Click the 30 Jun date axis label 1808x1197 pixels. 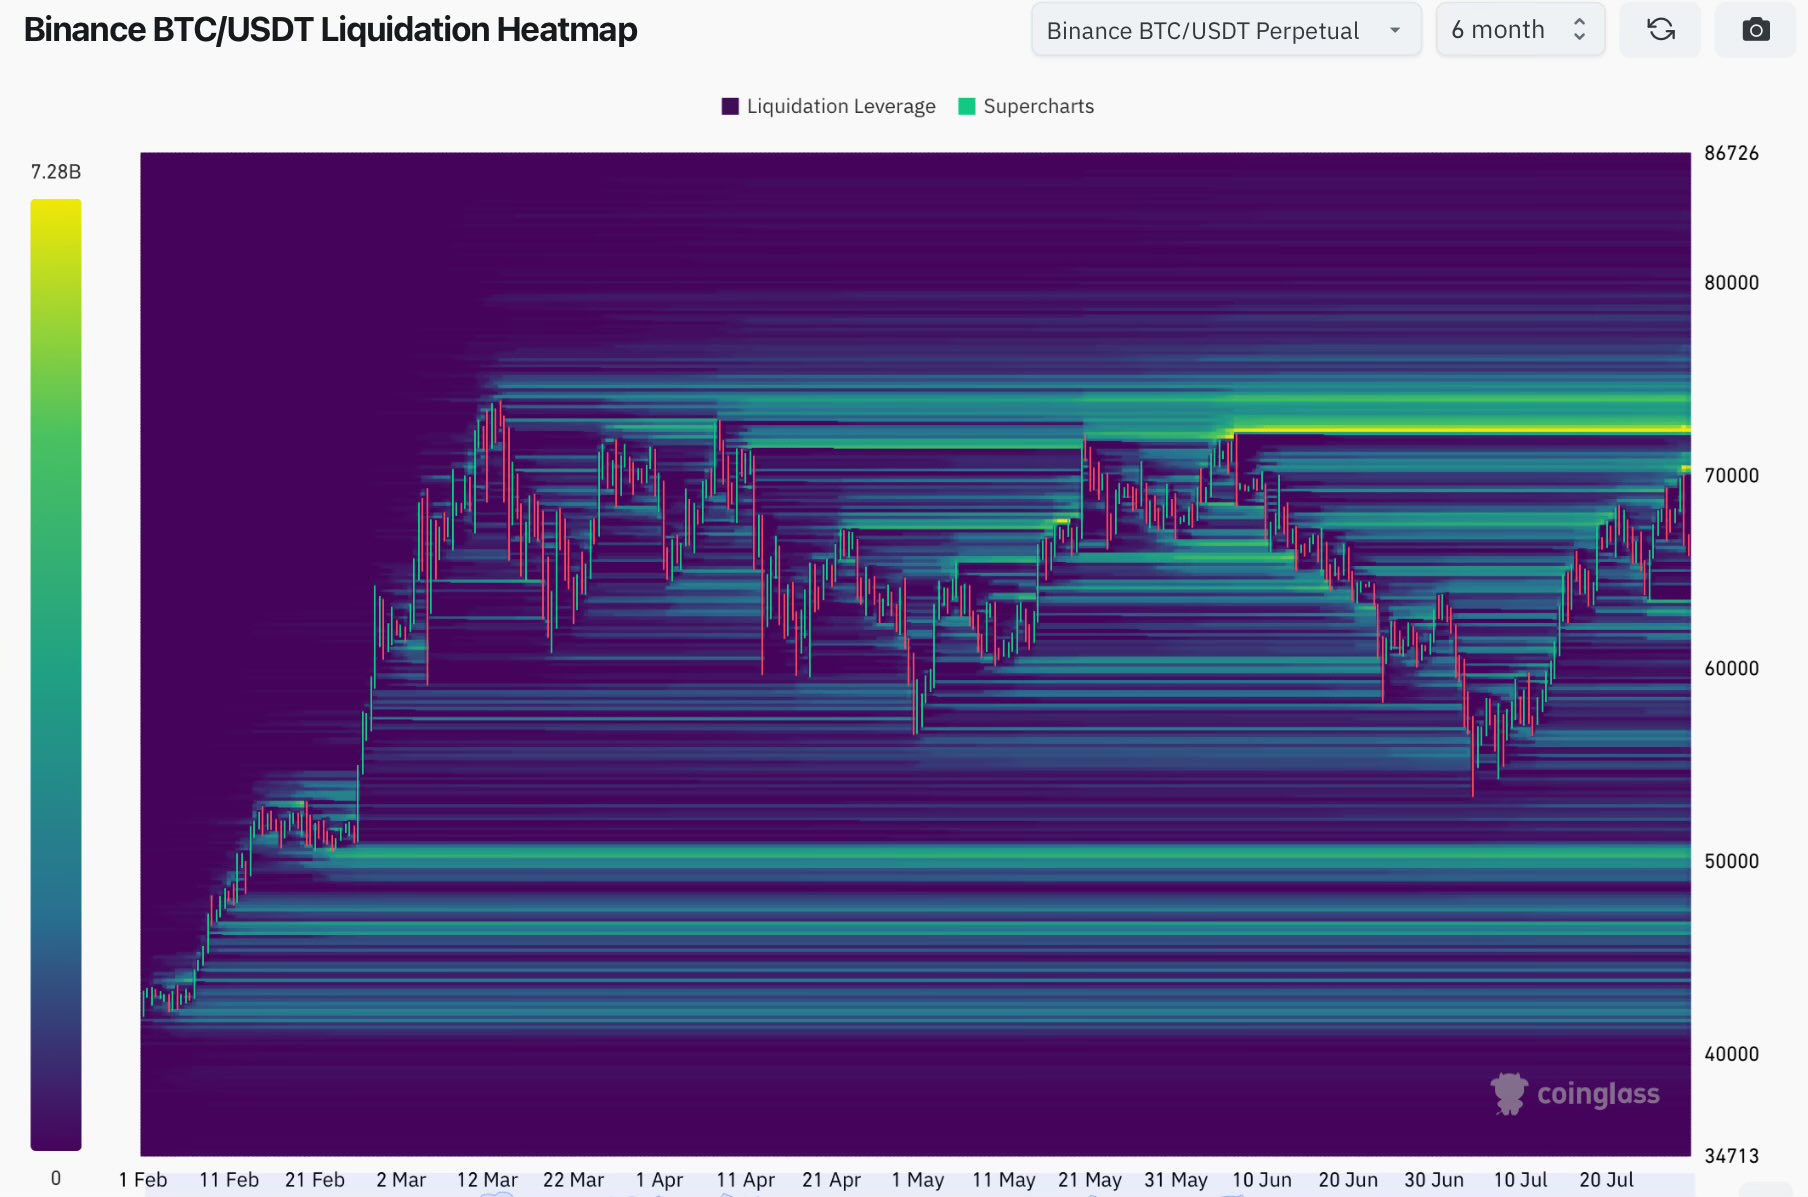pyautogui.click(x=1434, y=1180)
